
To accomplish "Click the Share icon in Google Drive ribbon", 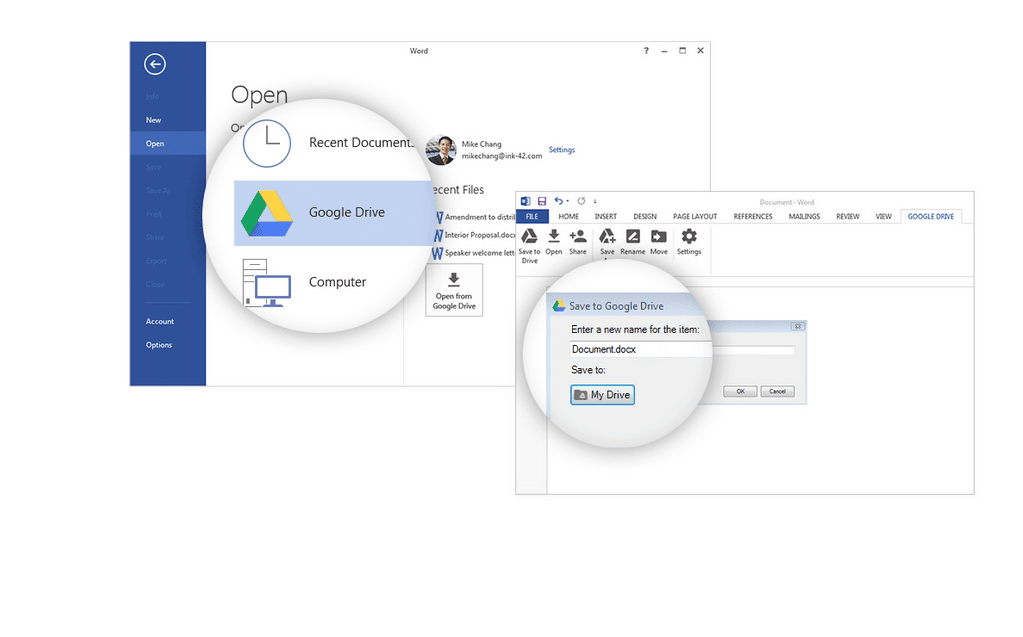I will point(578,237).
